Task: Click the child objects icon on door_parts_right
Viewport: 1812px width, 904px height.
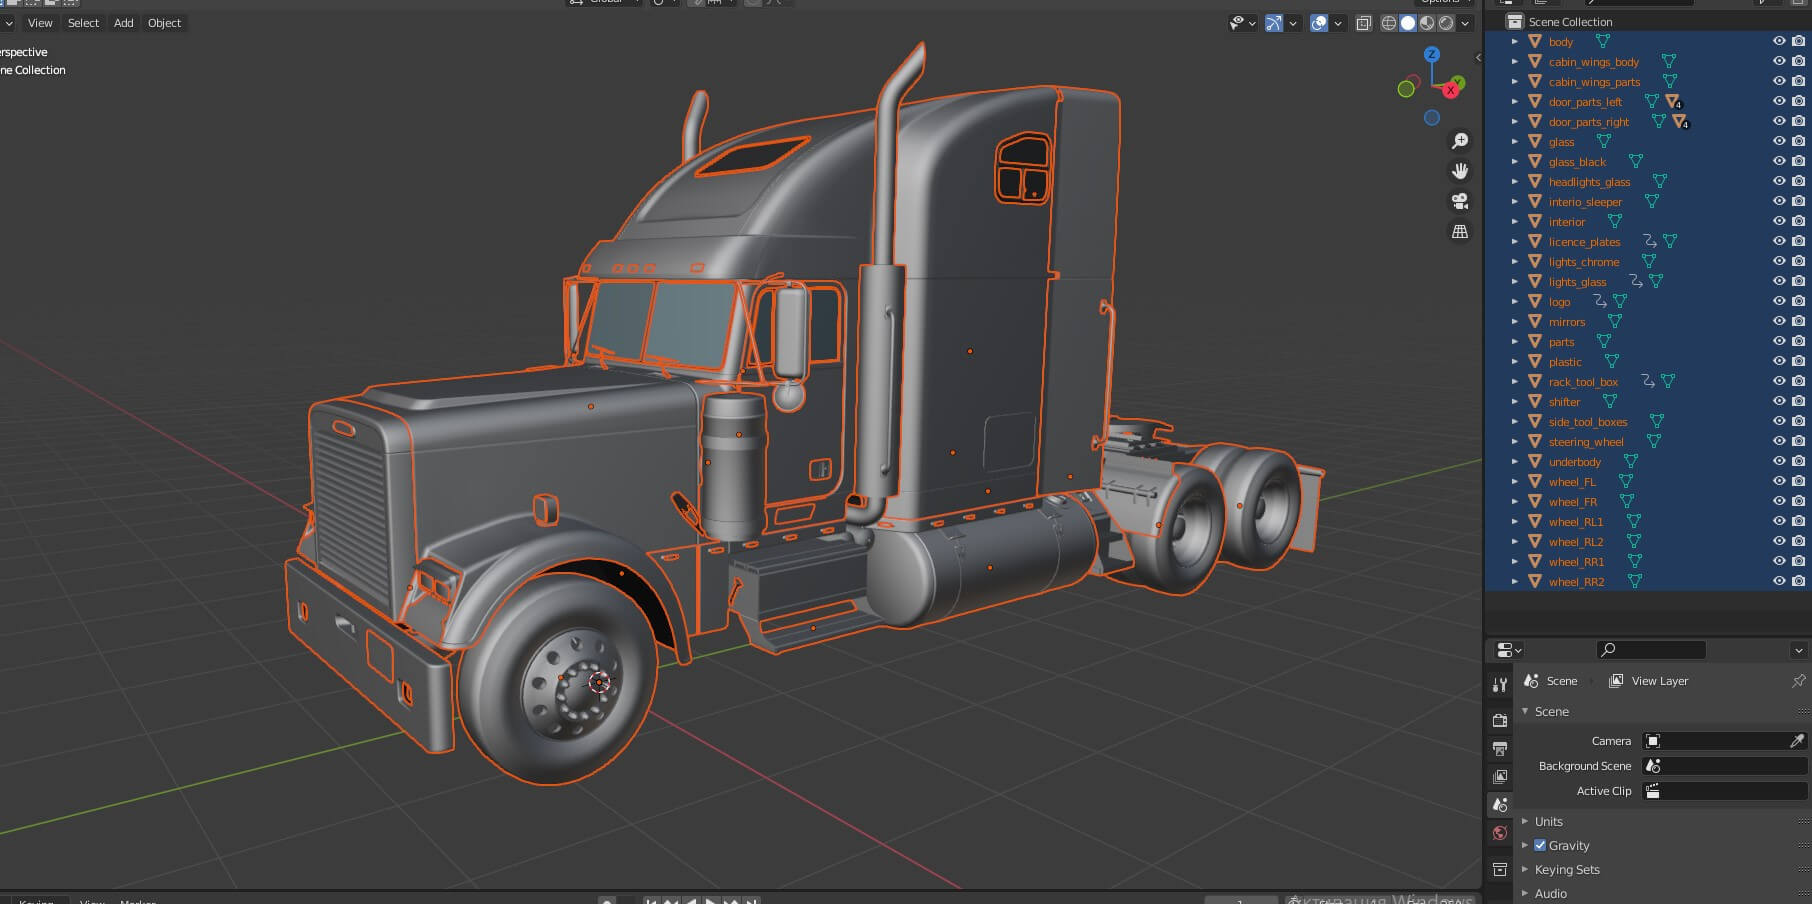Action: click(1680, 121)
